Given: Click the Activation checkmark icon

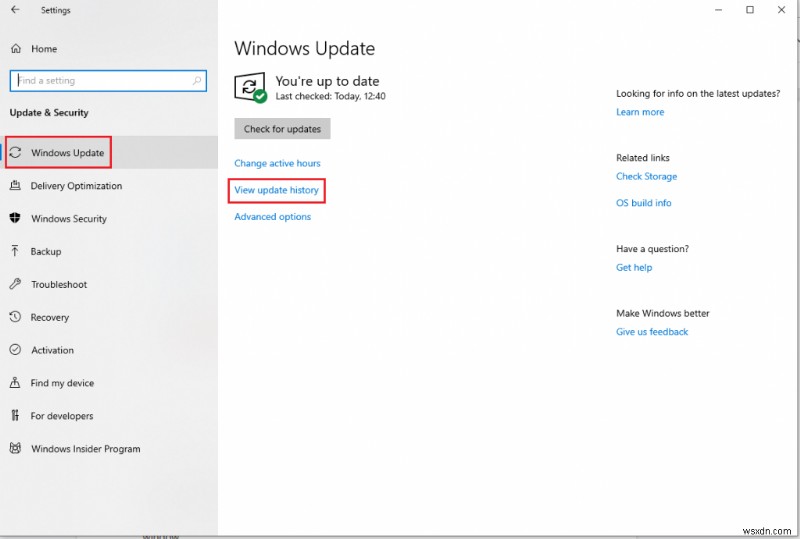Looking at the screenshot, I should 15,350.
